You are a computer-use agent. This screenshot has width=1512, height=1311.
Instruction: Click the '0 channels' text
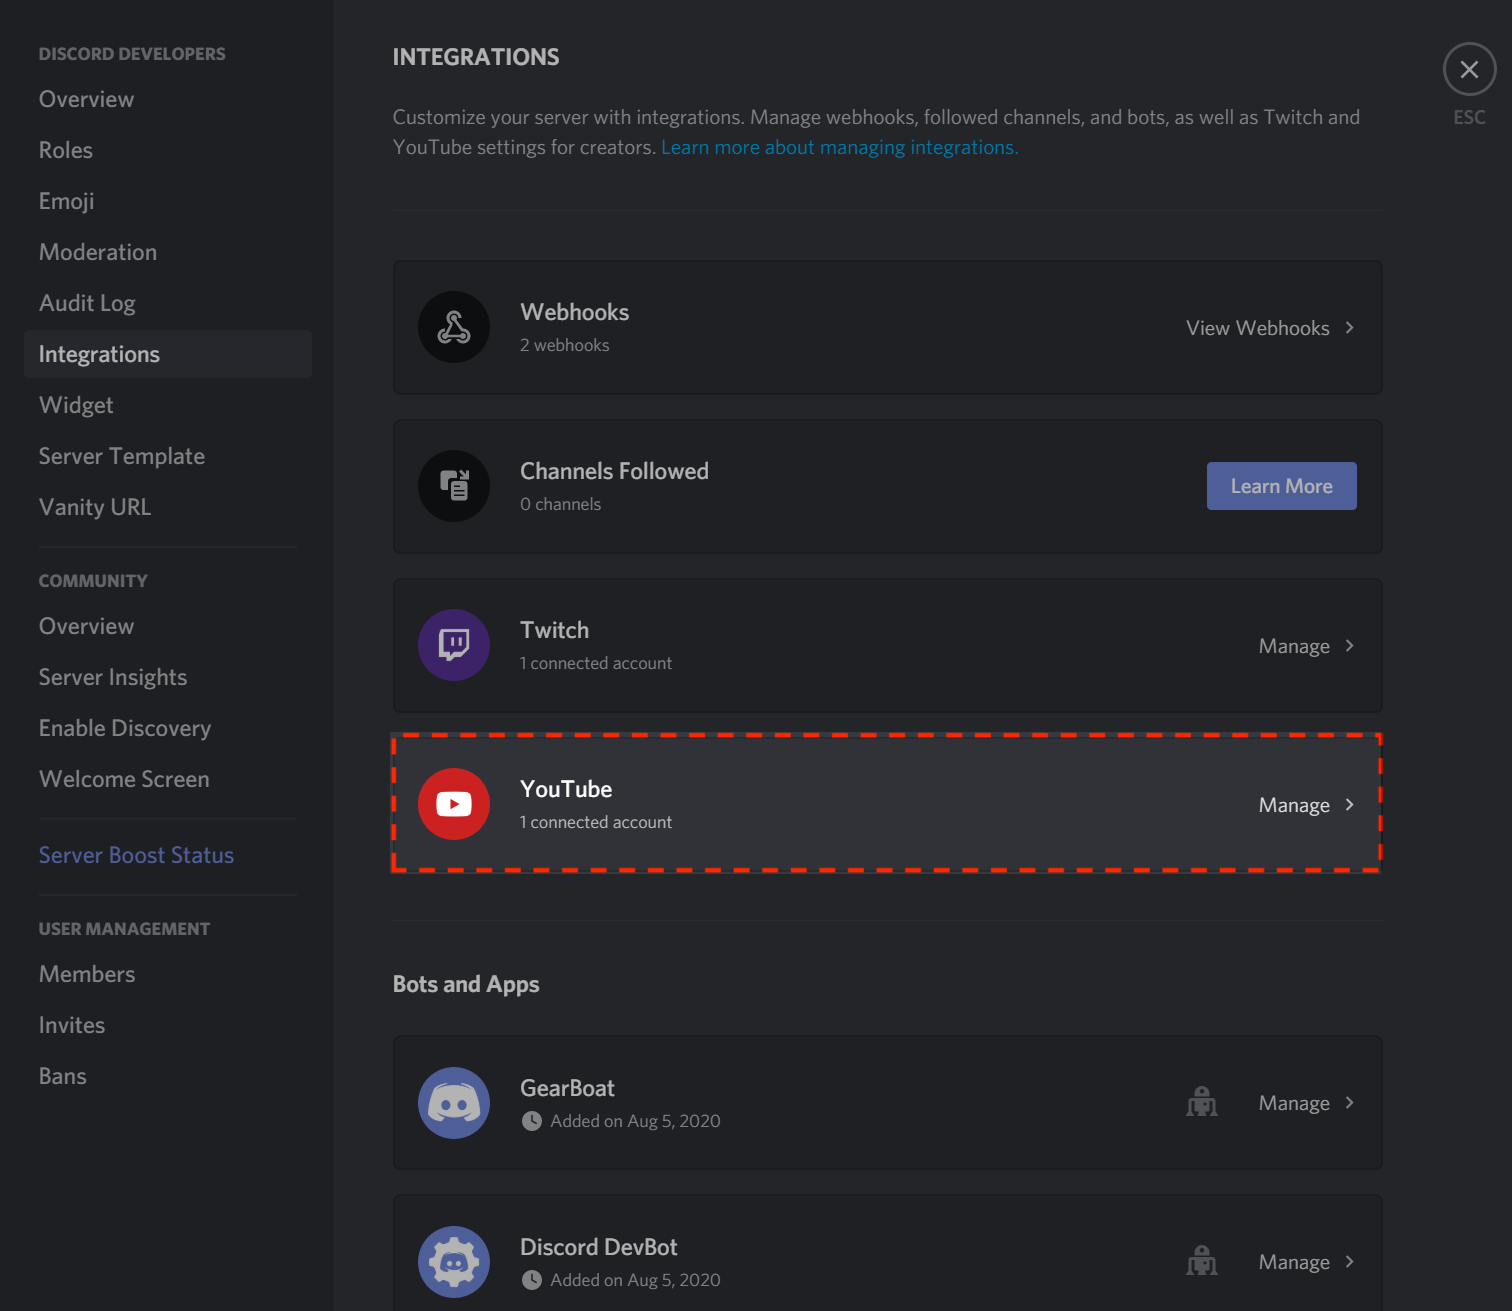coord(560,504)
